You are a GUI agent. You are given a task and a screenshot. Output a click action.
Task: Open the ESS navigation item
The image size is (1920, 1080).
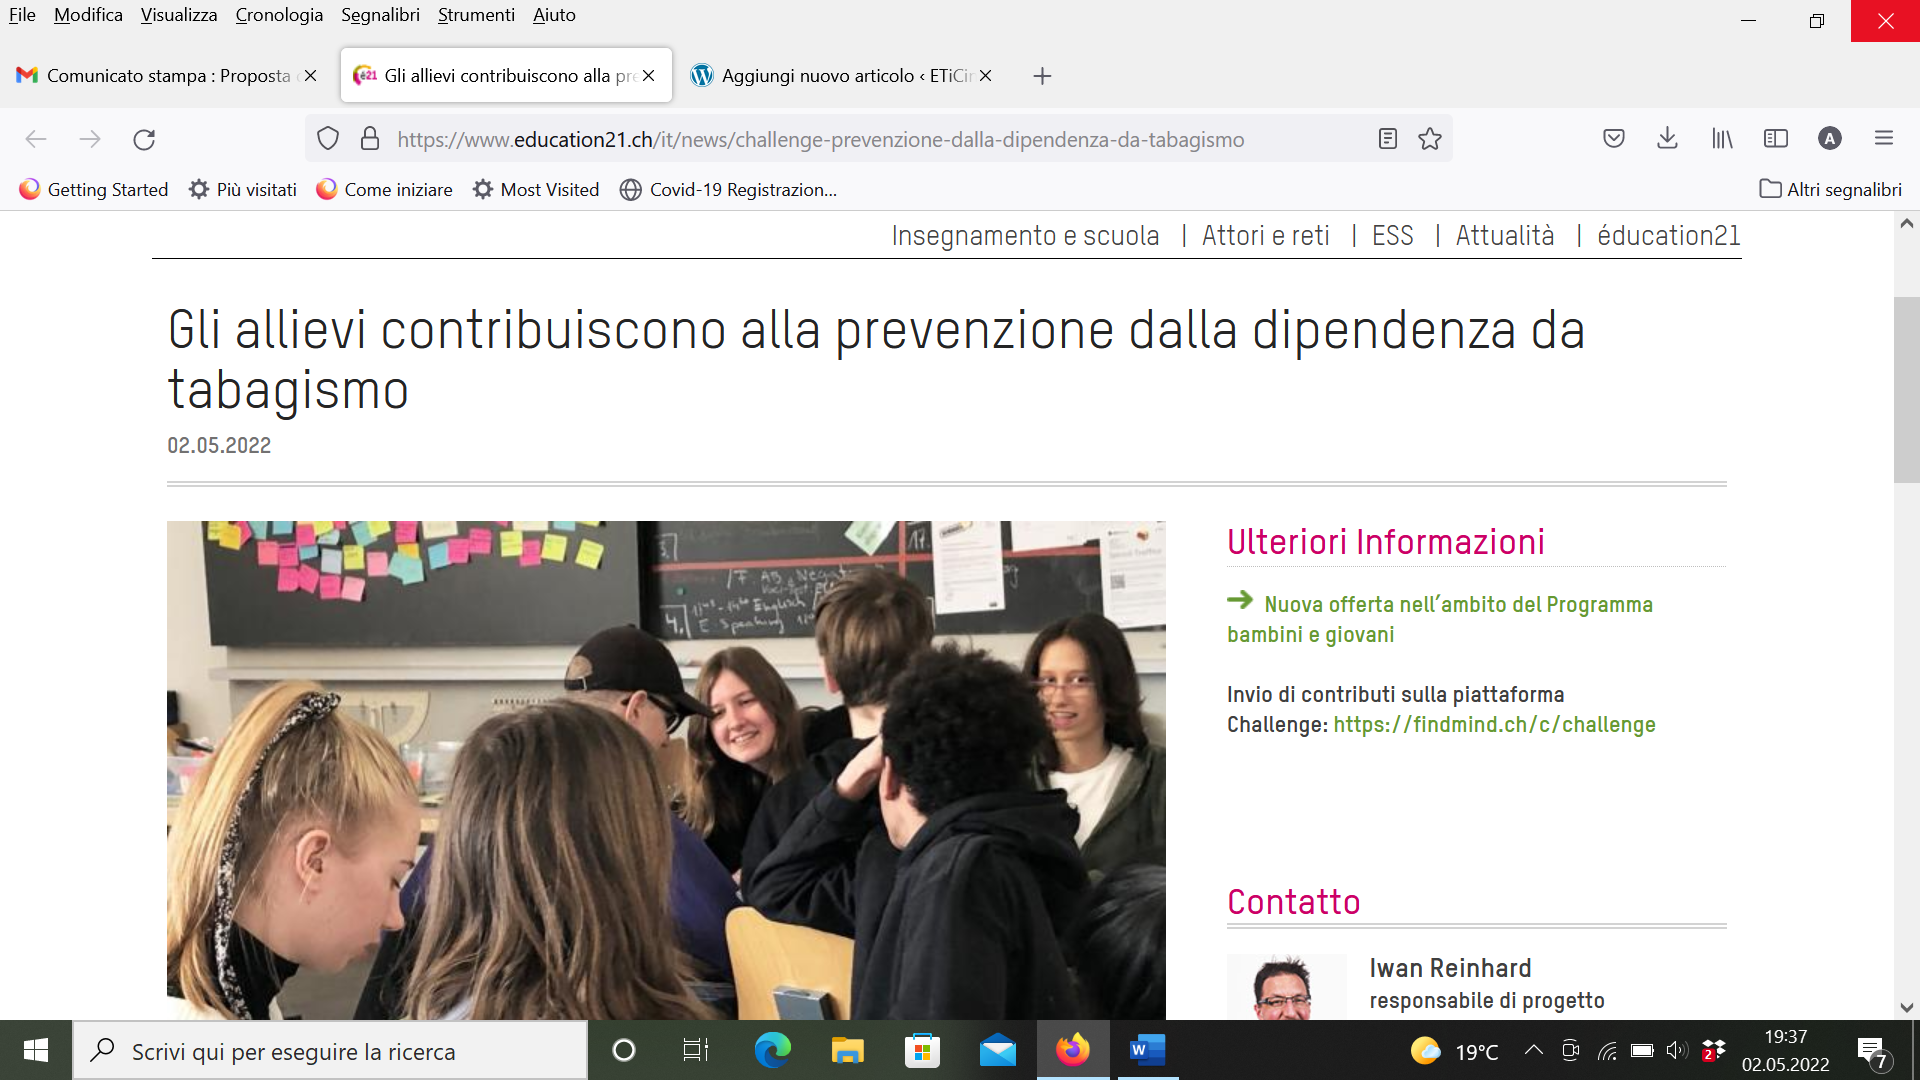(1392, 236)
